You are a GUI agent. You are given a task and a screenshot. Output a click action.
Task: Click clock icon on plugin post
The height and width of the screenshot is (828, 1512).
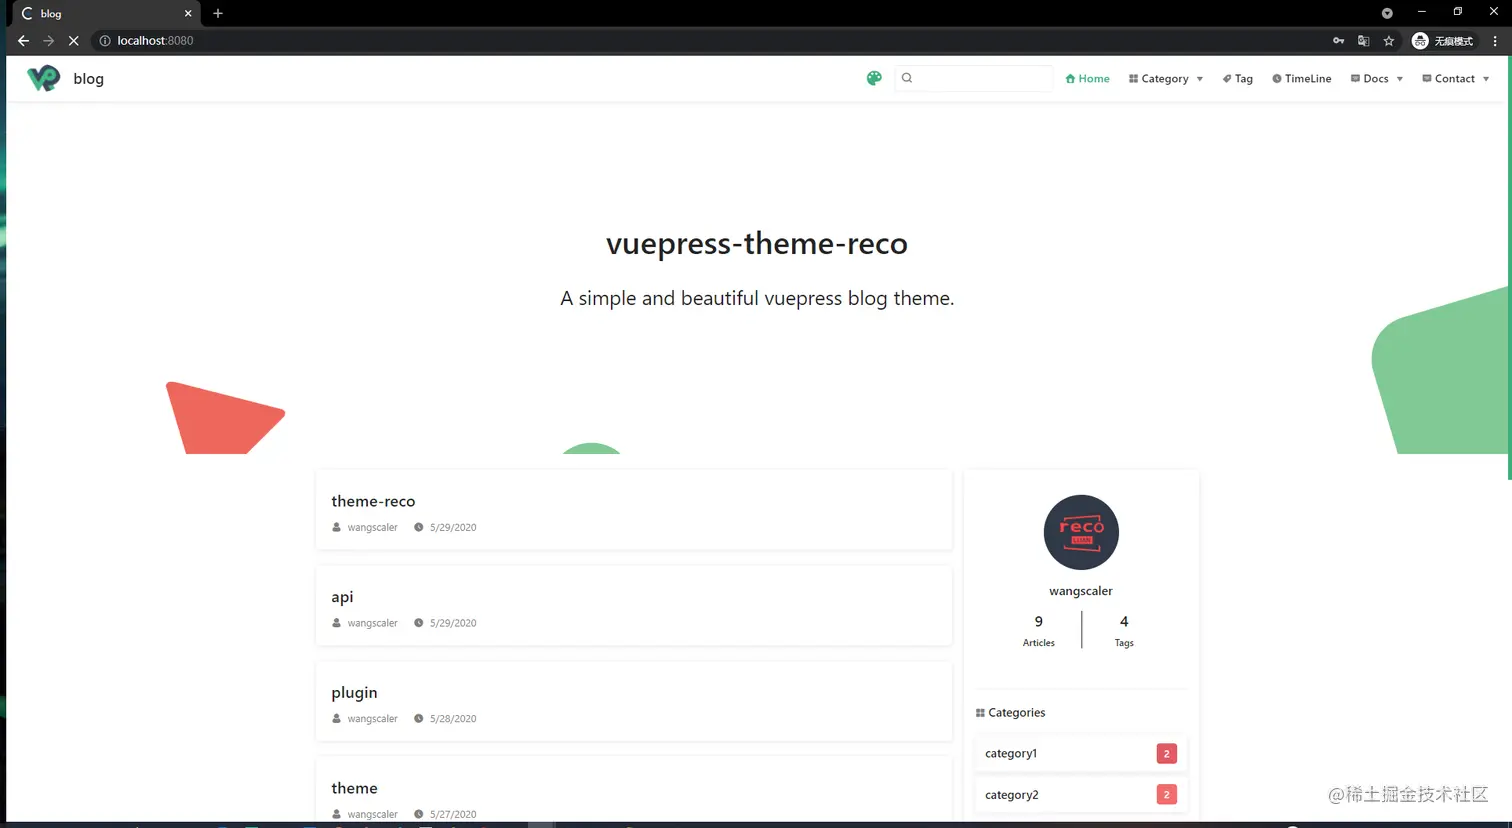pos(419,718)
